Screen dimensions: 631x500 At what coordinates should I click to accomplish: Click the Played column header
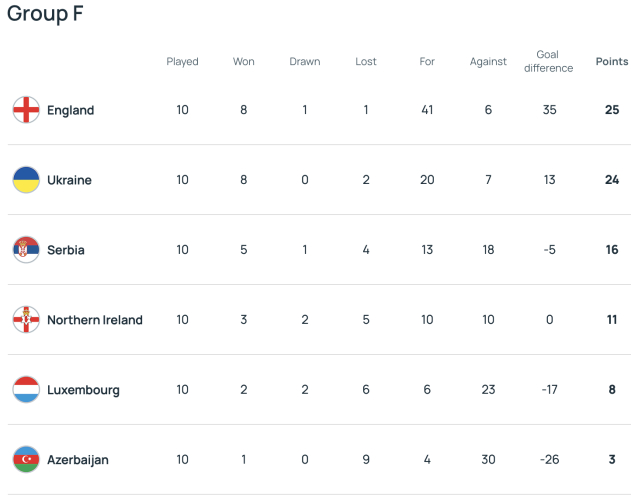point(182,62)
